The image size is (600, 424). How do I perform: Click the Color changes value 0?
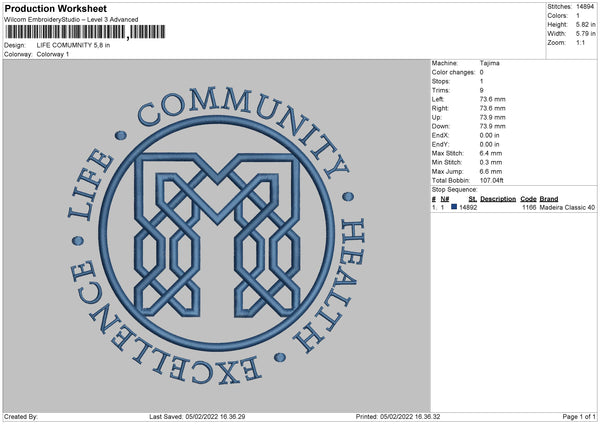click(x=481, y=72)
